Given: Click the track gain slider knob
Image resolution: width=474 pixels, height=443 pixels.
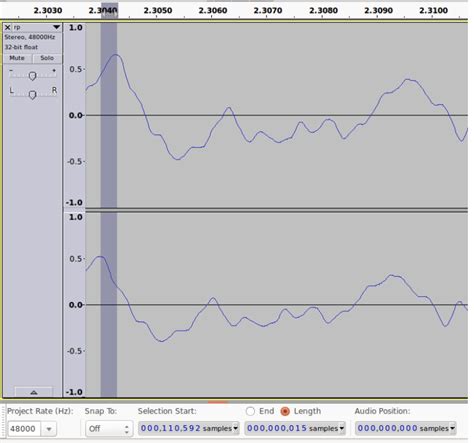Looking at the screenshot, I should pos(32,76).
